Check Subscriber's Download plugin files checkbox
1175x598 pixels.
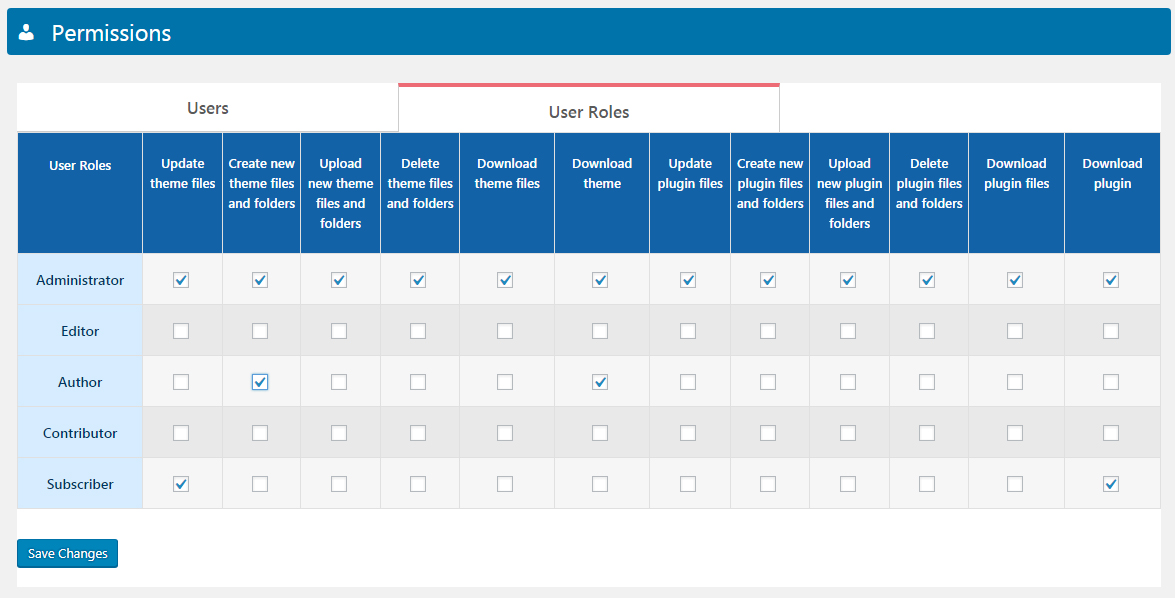[x=1015, y=484]
